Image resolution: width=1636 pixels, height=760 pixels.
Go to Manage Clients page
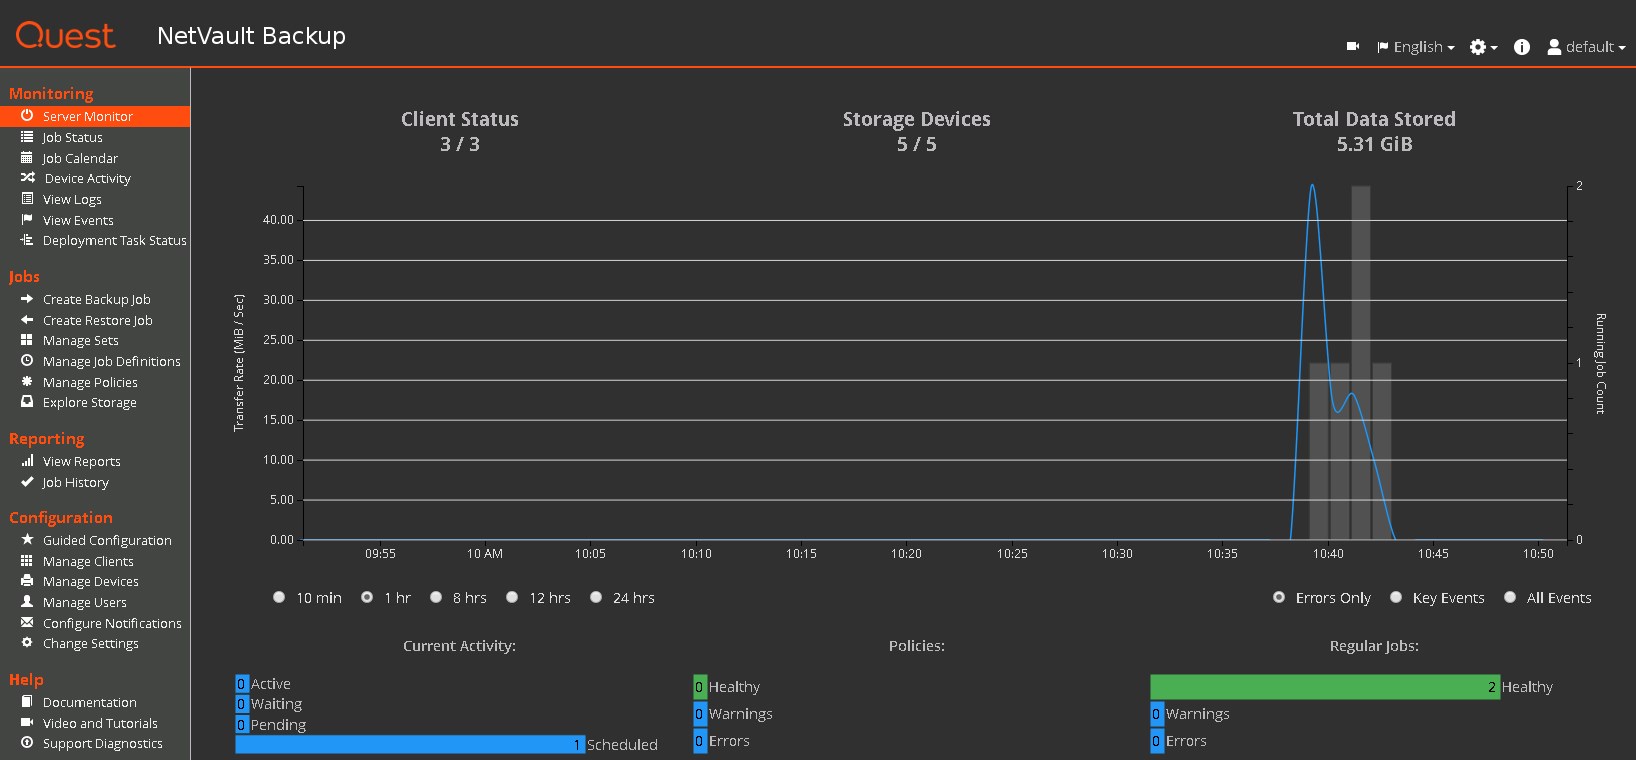88,561
